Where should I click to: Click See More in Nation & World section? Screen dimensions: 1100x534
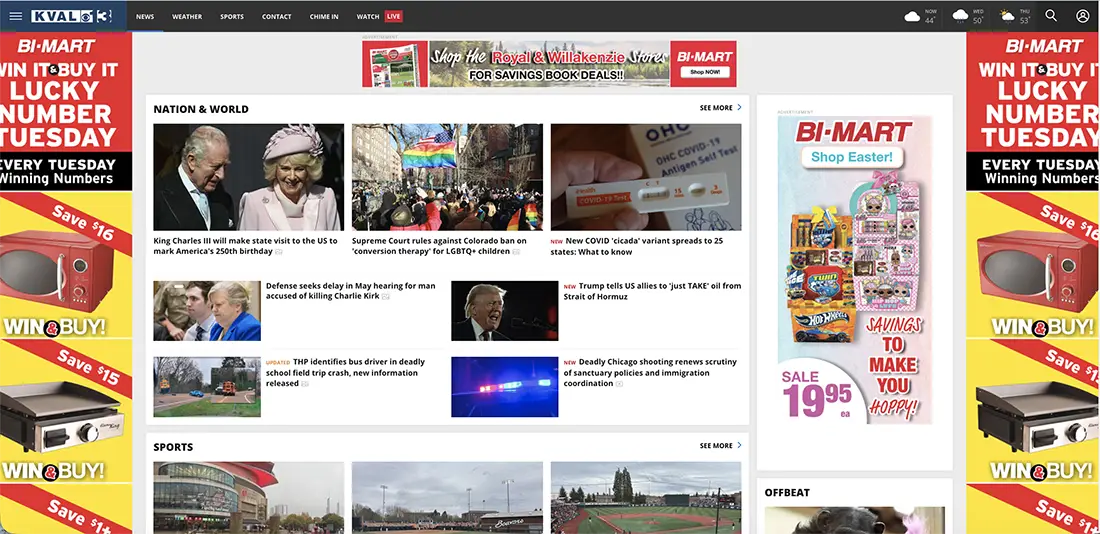coord(716,108)
